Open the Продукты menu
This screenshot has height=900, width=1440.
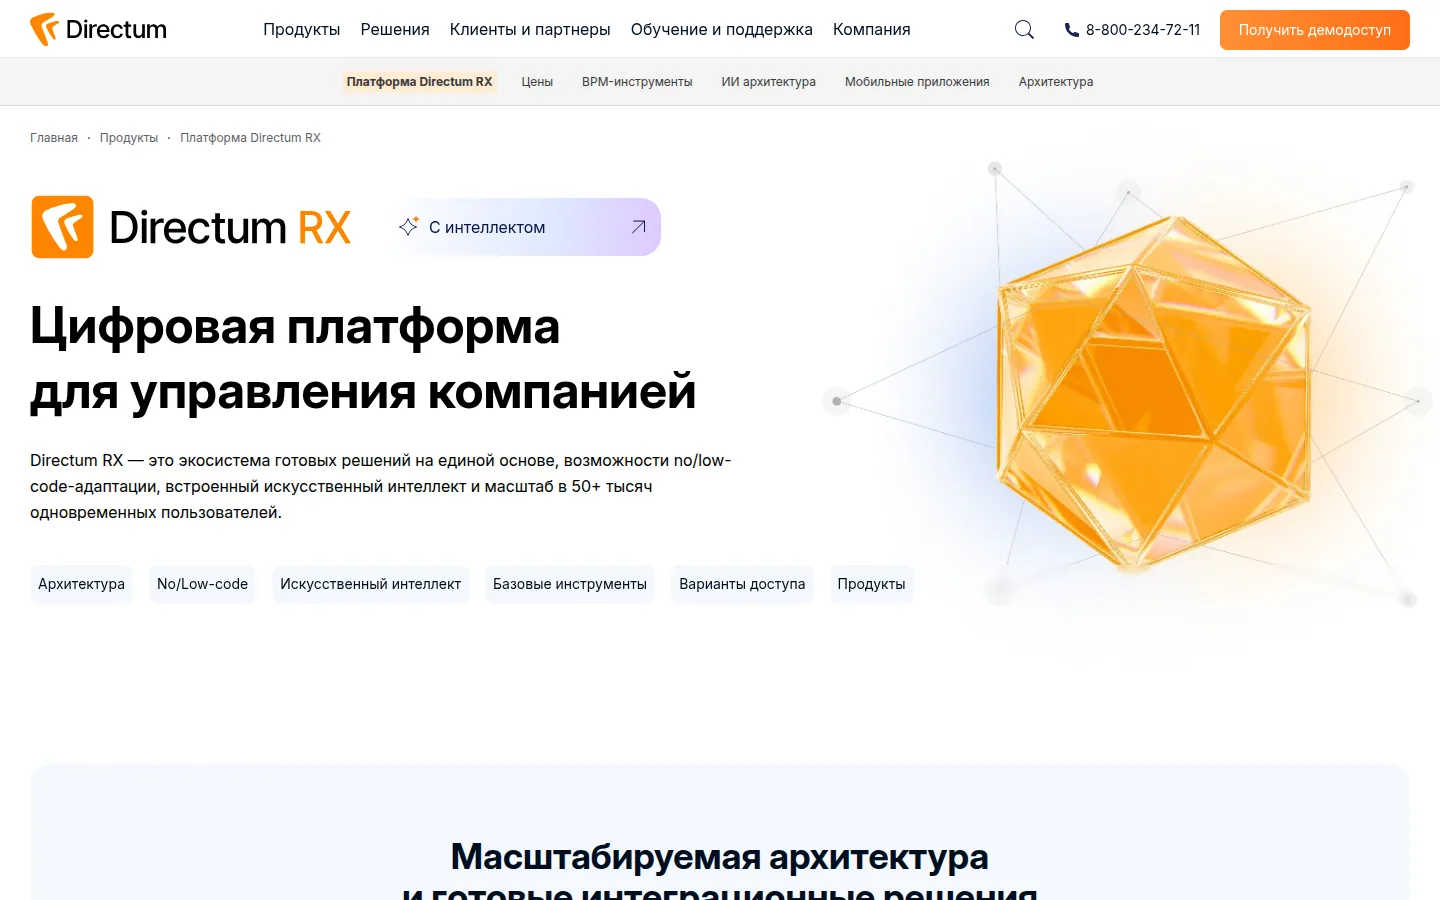point(301,30)
